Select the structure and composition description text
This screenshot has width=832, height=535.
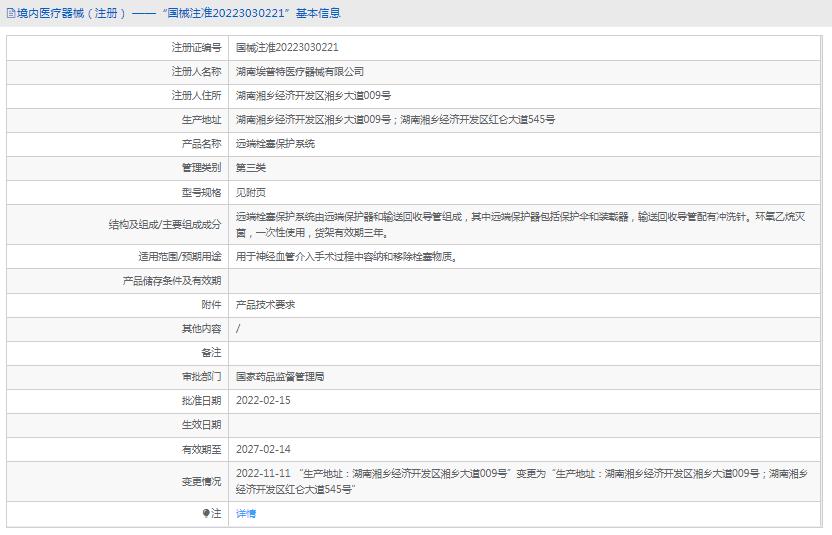[x=521, y=225]
